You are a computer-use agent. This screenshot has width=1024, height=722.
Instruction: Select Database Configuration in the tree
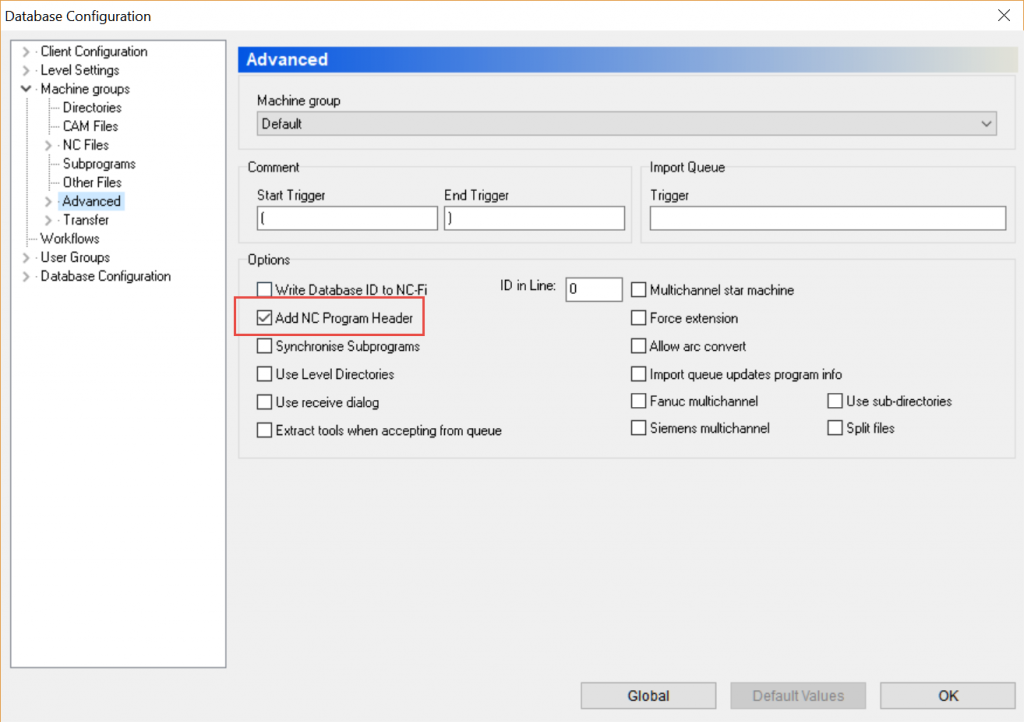pyautogui.click(x=106, y=277)
